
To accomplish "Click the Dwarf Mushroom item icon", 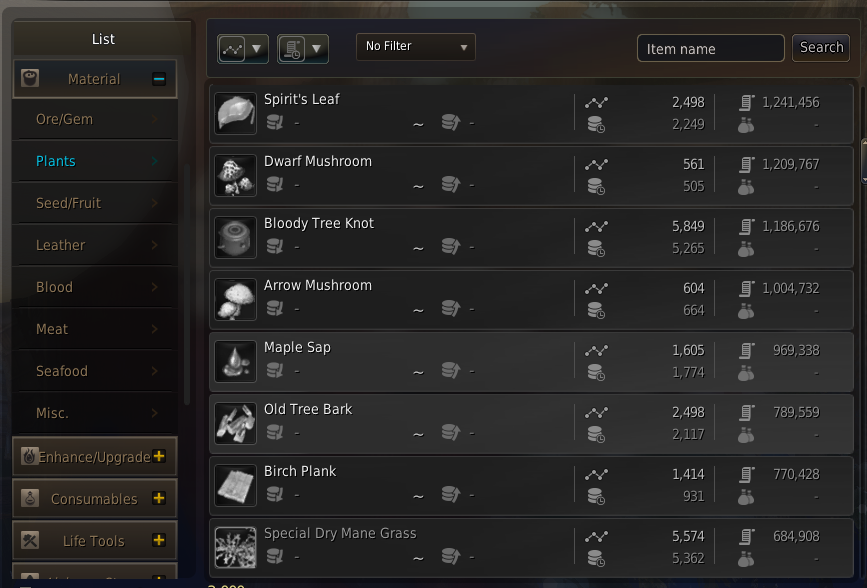I will click(x=236, y=175).
